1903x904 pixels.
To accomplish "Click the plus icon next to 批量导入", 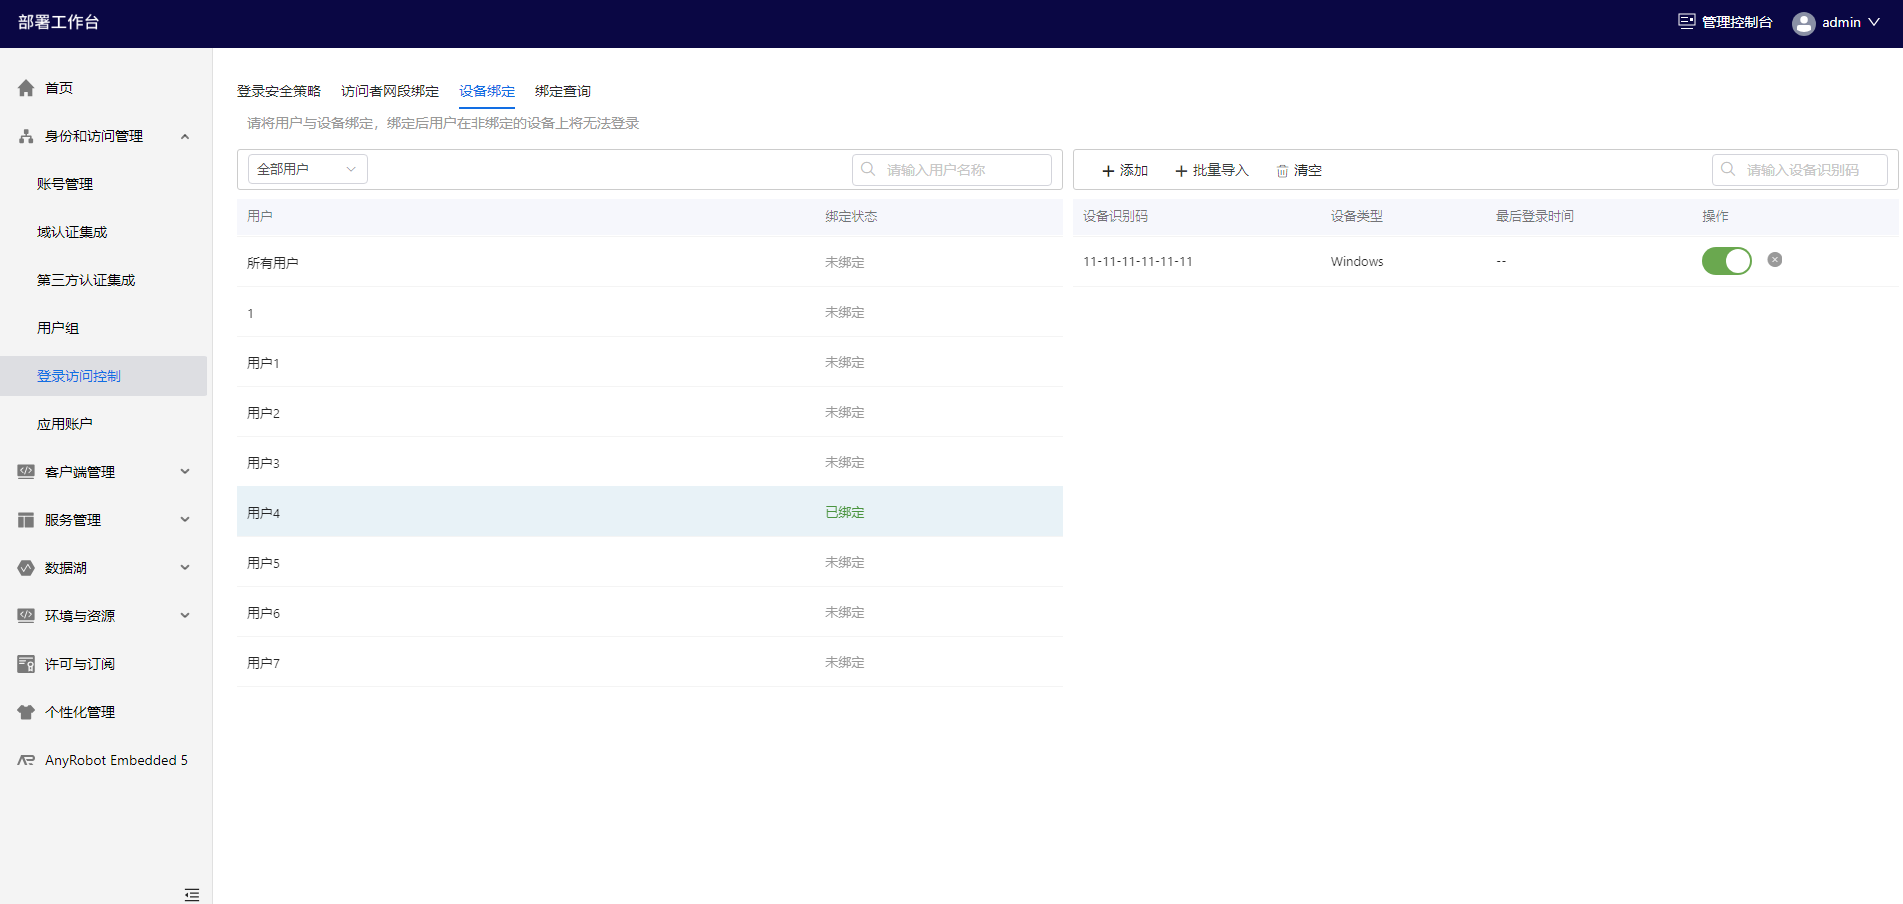I will (1181, 171).
